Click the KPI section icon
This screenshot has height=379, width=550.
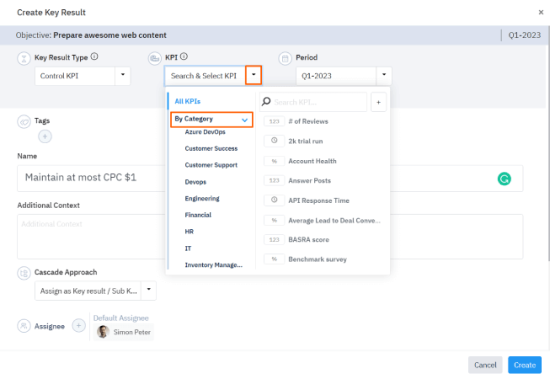[x=154, y=58]
